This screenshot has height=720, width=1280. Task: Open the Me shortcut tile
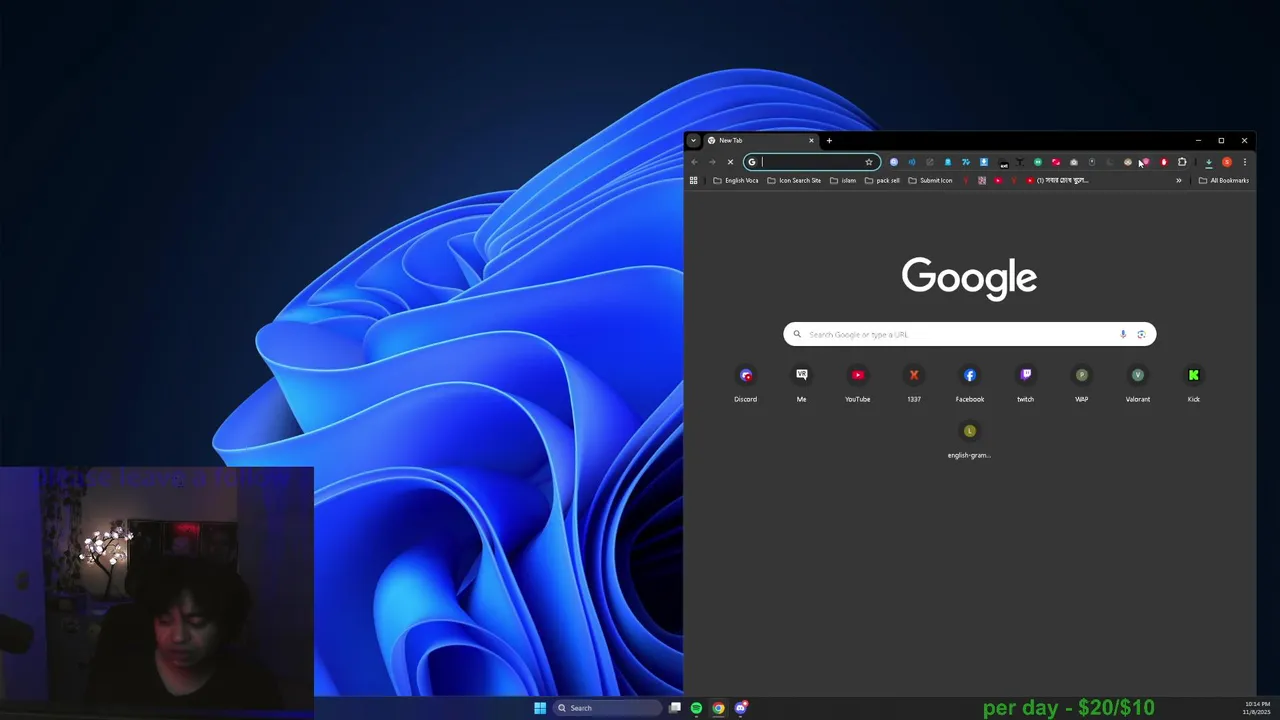pyautogui.click(x=801, y=384)
